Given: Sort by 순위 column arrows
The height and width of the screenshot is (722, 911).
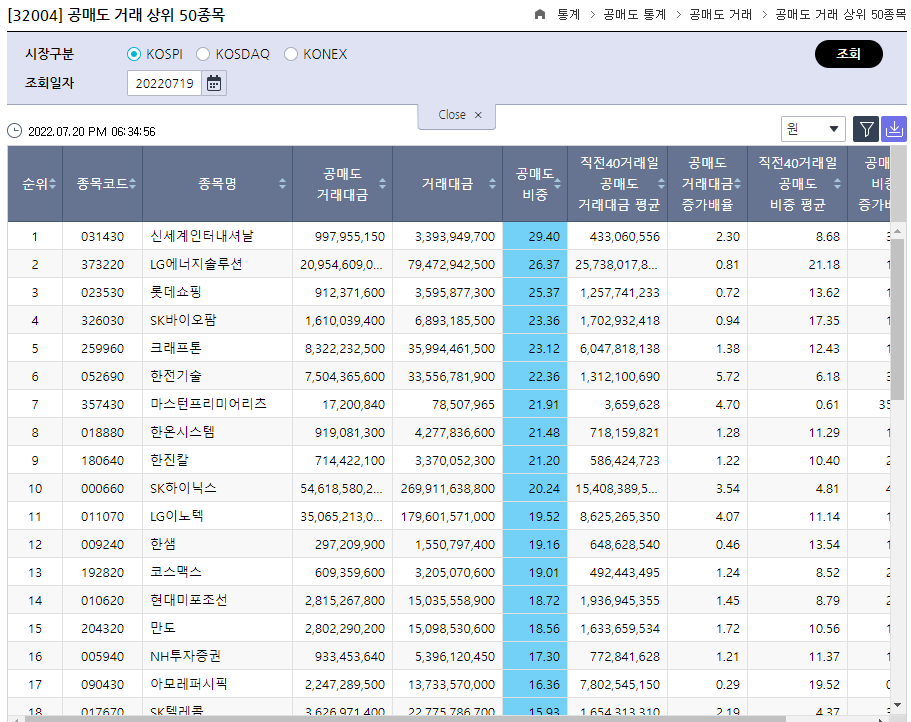Looking at the screenshot, I should pyautogui.click(x=53, y=184).
